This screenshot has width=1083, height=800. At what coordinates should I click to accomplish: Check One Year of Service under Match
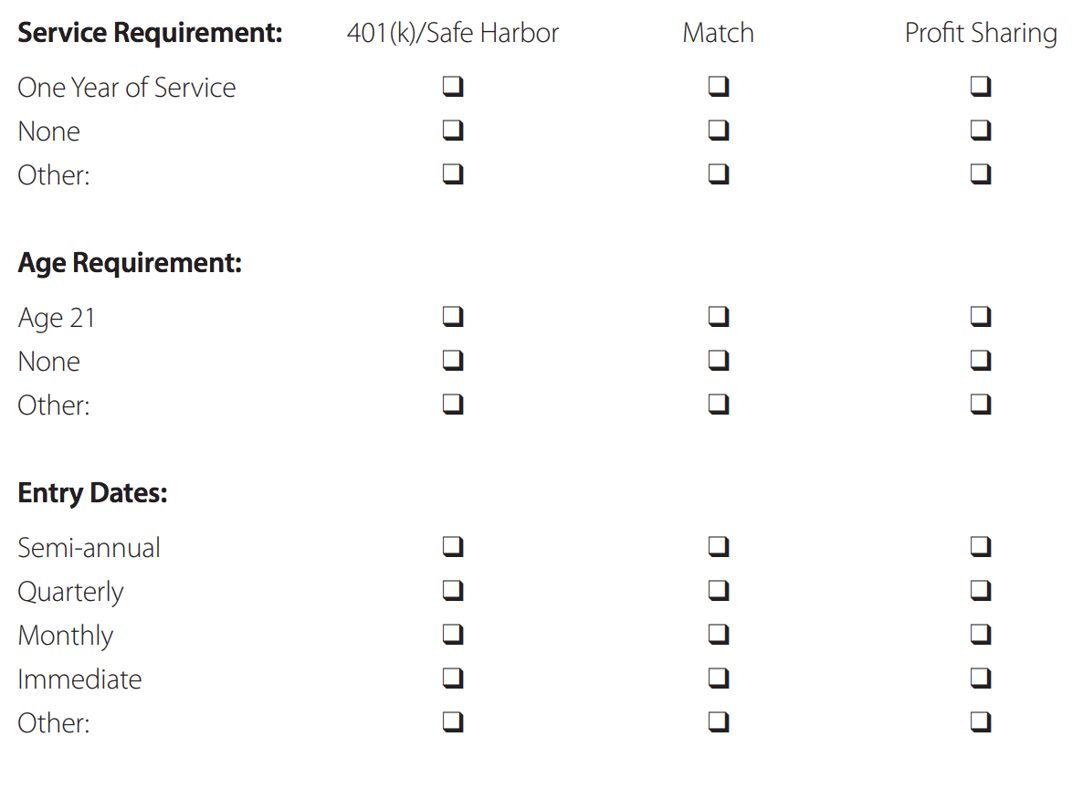[718, 87]
